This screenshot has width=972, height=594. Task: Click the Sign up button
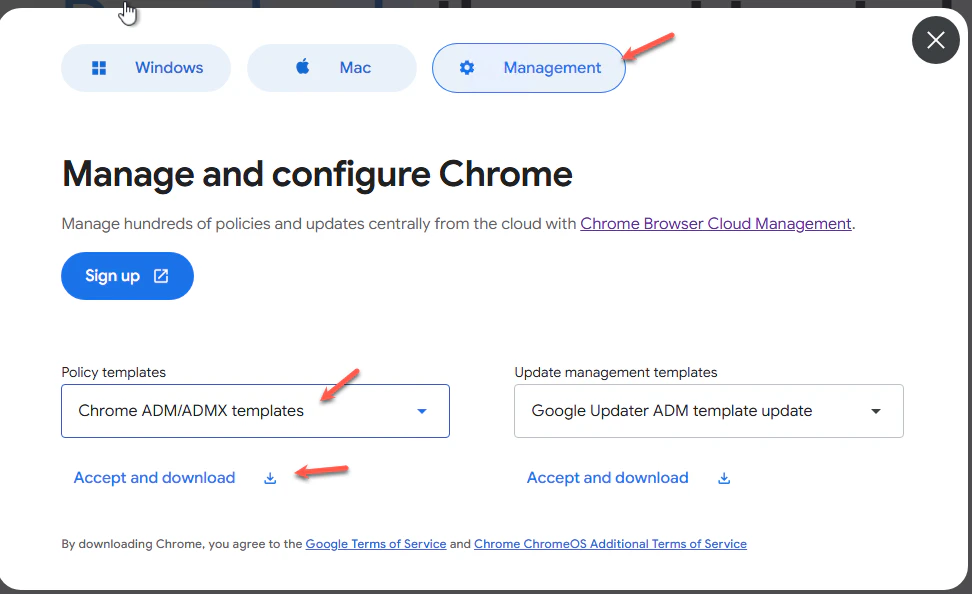pos(127,276)
